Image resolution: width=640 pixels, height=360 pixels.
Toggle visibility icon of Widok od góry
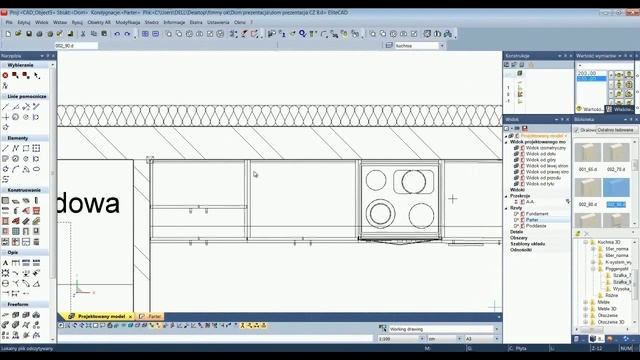516,160
